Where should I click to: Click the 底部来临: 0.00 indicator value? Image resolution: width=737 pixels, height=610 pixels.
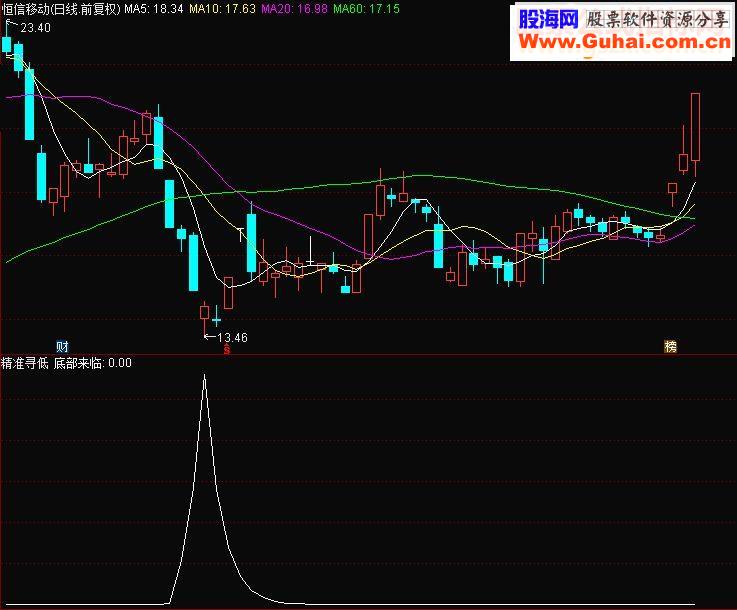point(93,363)
